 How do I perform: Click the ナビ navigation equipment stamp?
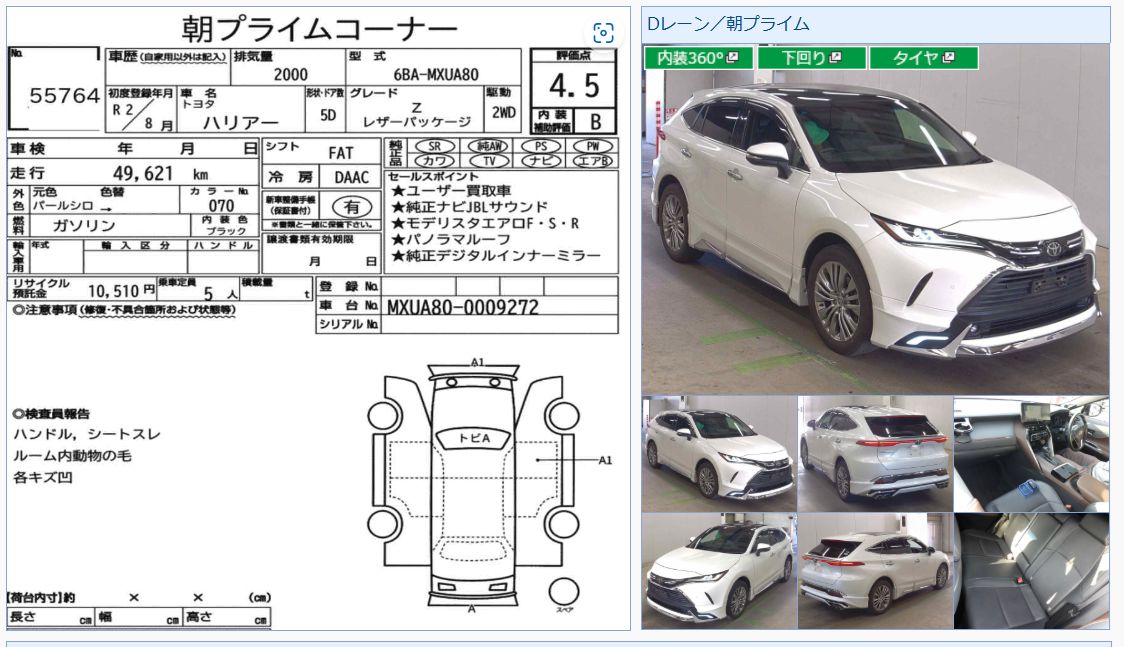click(x=543, y=159)
